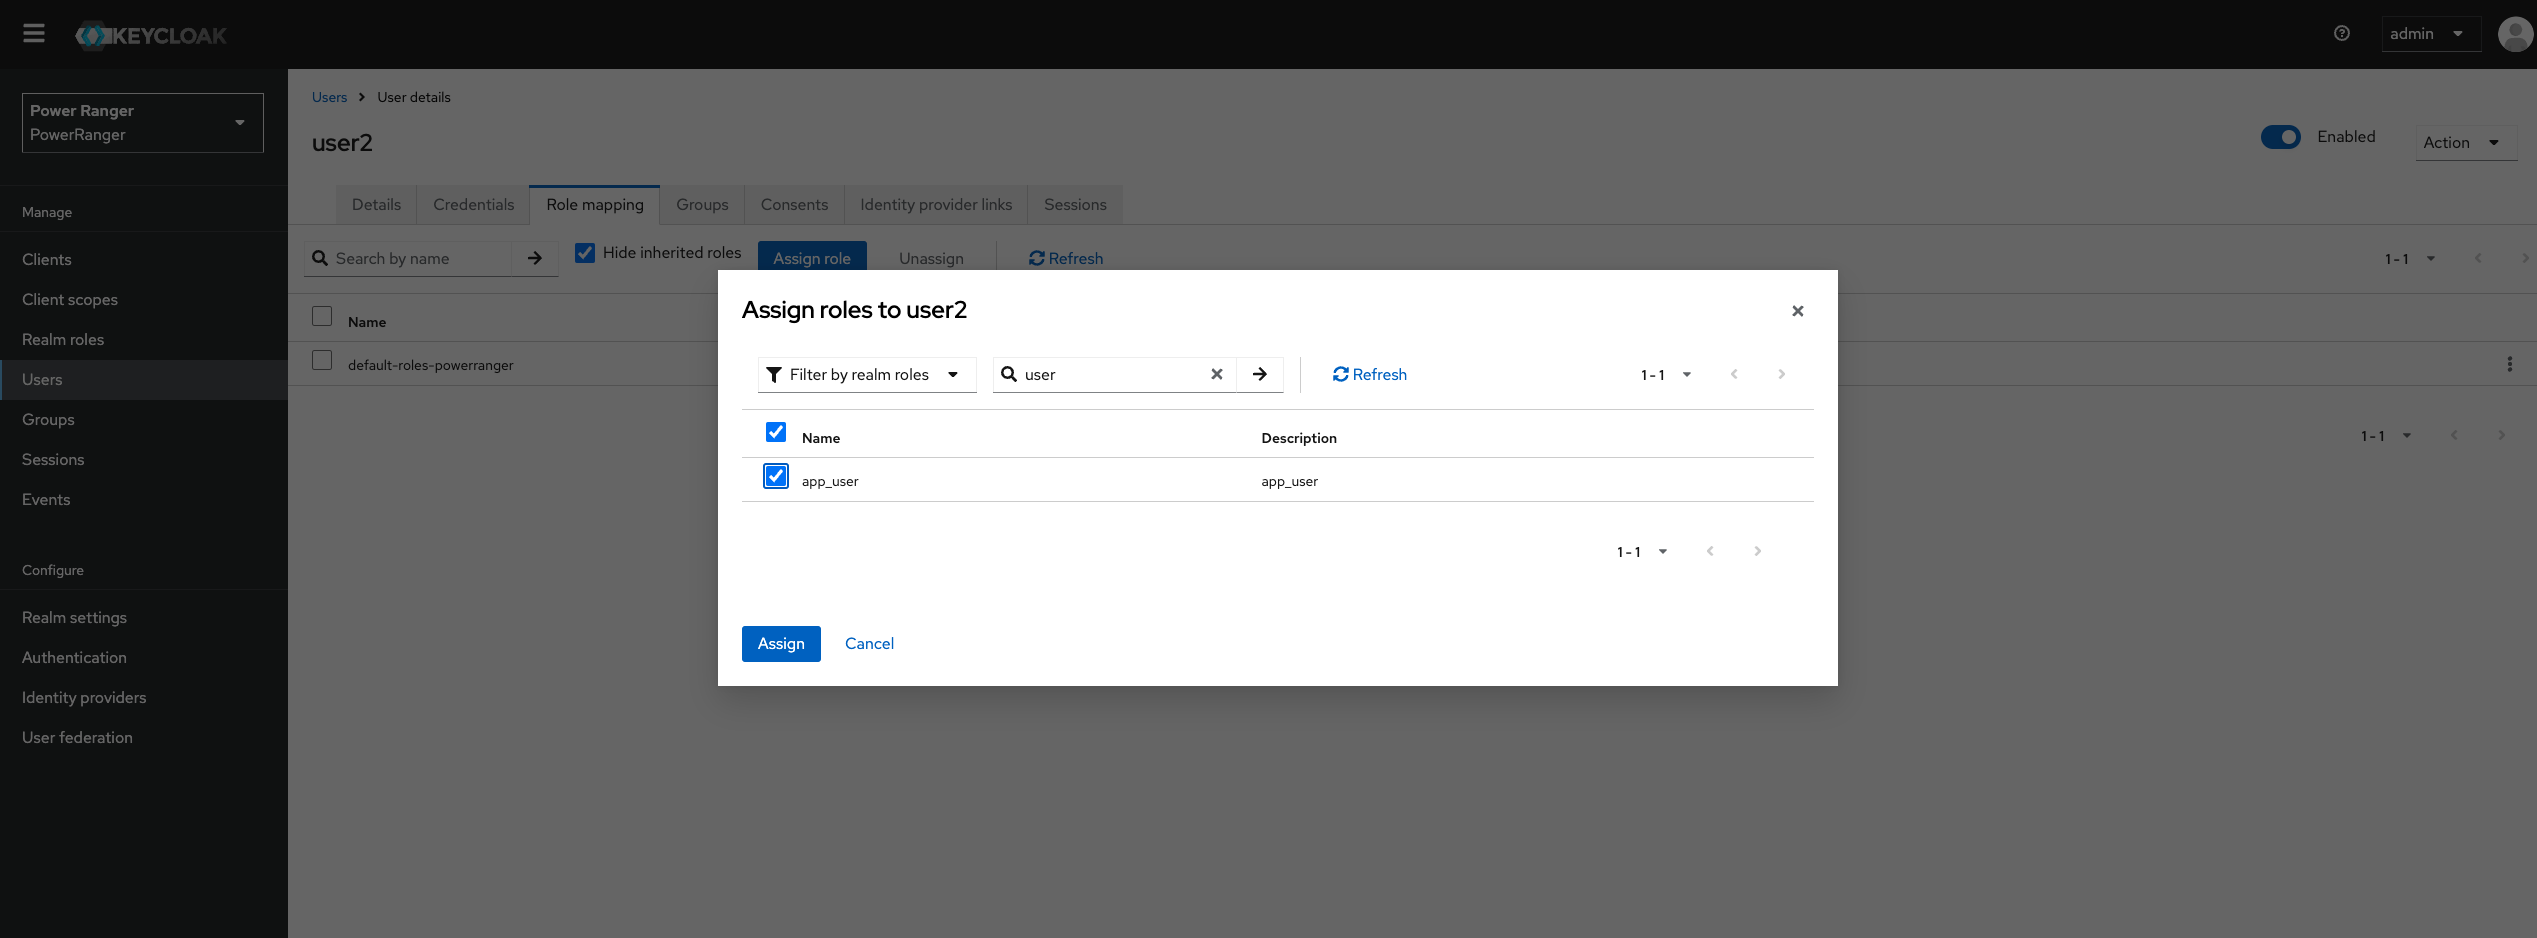The height and width of the screenshot is (938, 2537).
Task: Submit the dialog role search arrow
Action: 1260,374
